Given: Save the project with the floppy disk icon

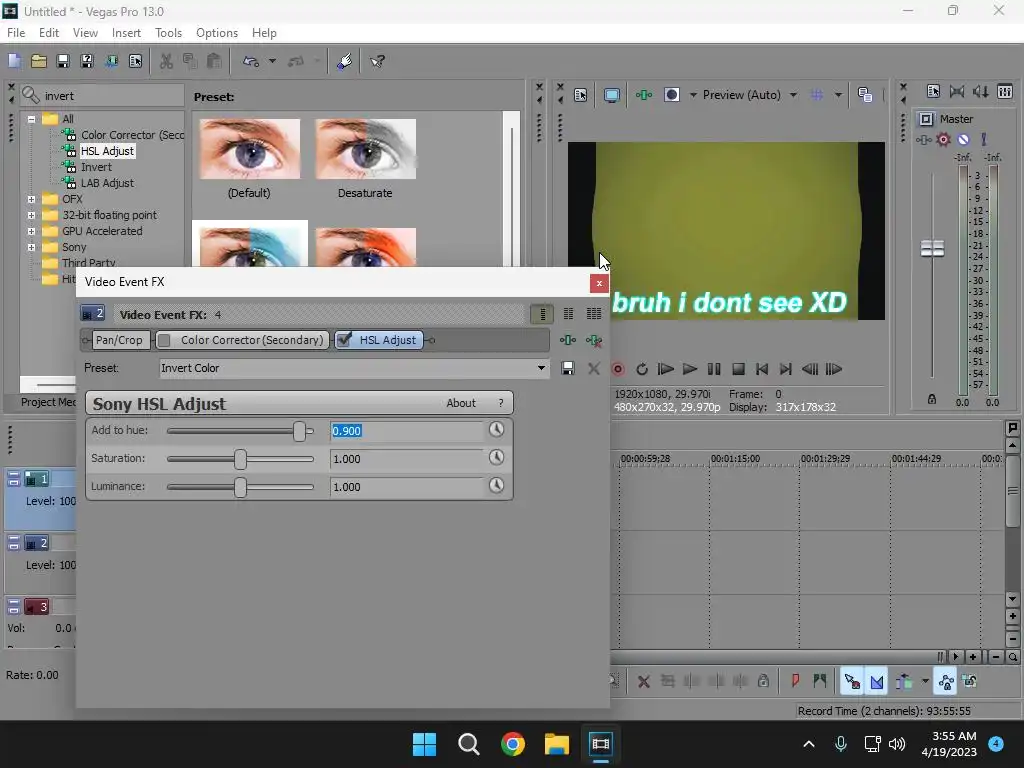Looking at the screenshot, I should pos(63,61).
